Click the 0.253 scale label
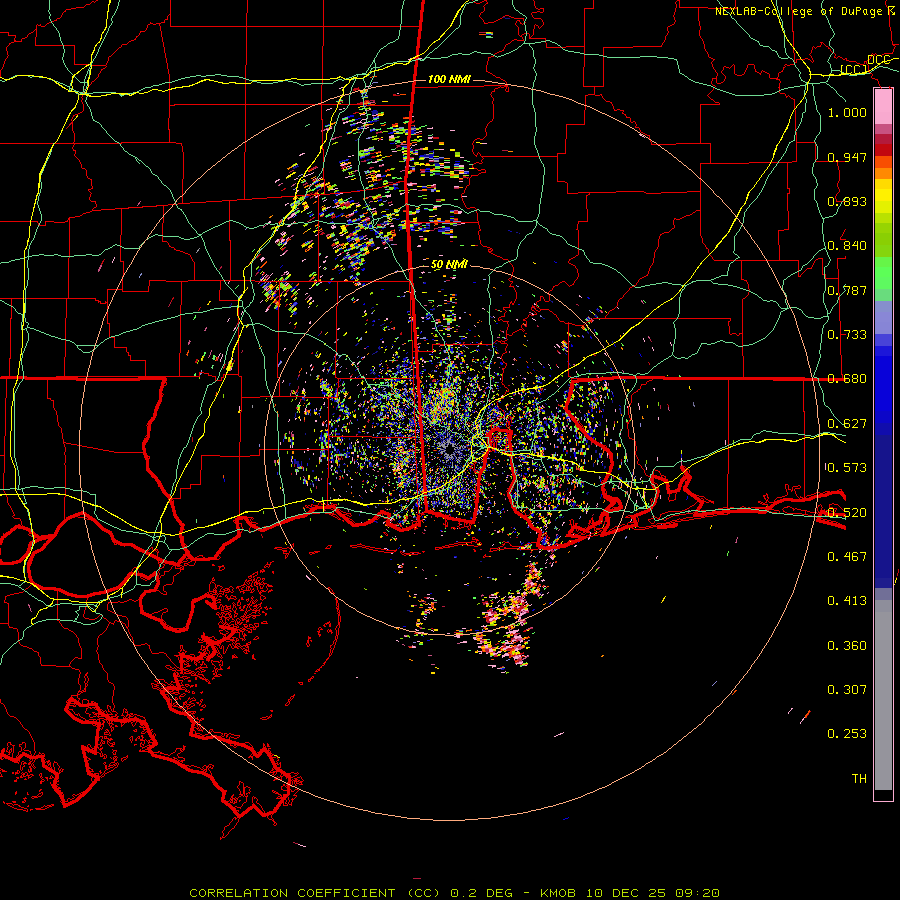This screenshot has width=900, height=900. click(x=847, y=734)
